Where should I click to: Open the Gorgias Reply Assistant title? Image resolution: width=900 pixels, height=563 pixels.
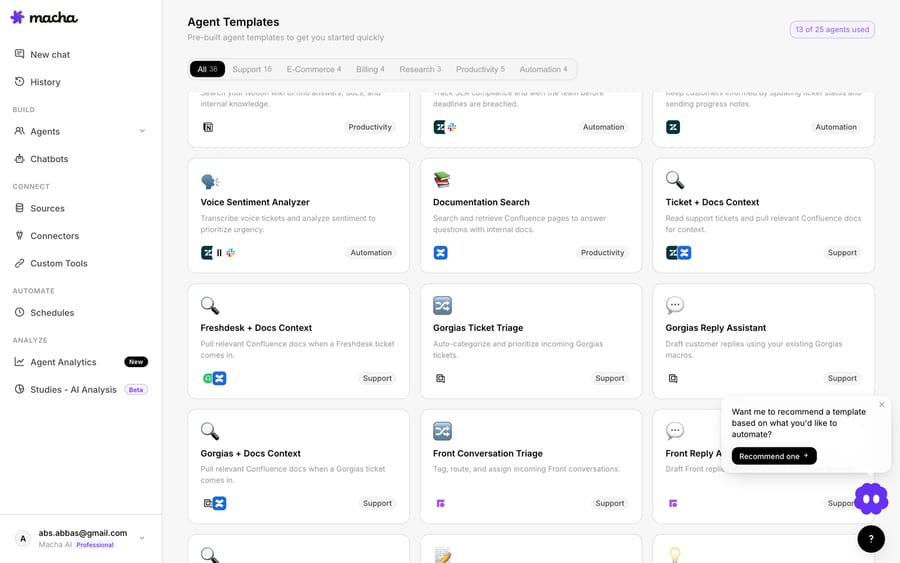point(715,328)
